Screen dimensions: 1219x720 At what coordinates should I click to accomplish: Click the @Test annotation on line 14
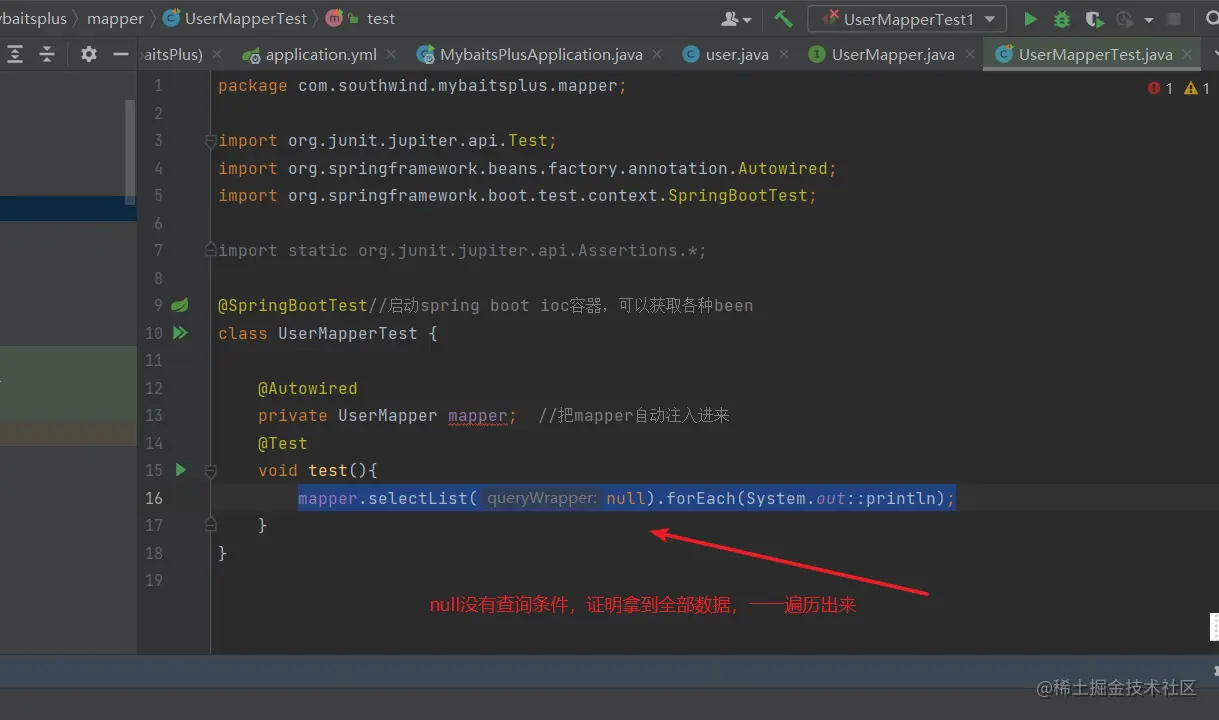pos(283,443)
